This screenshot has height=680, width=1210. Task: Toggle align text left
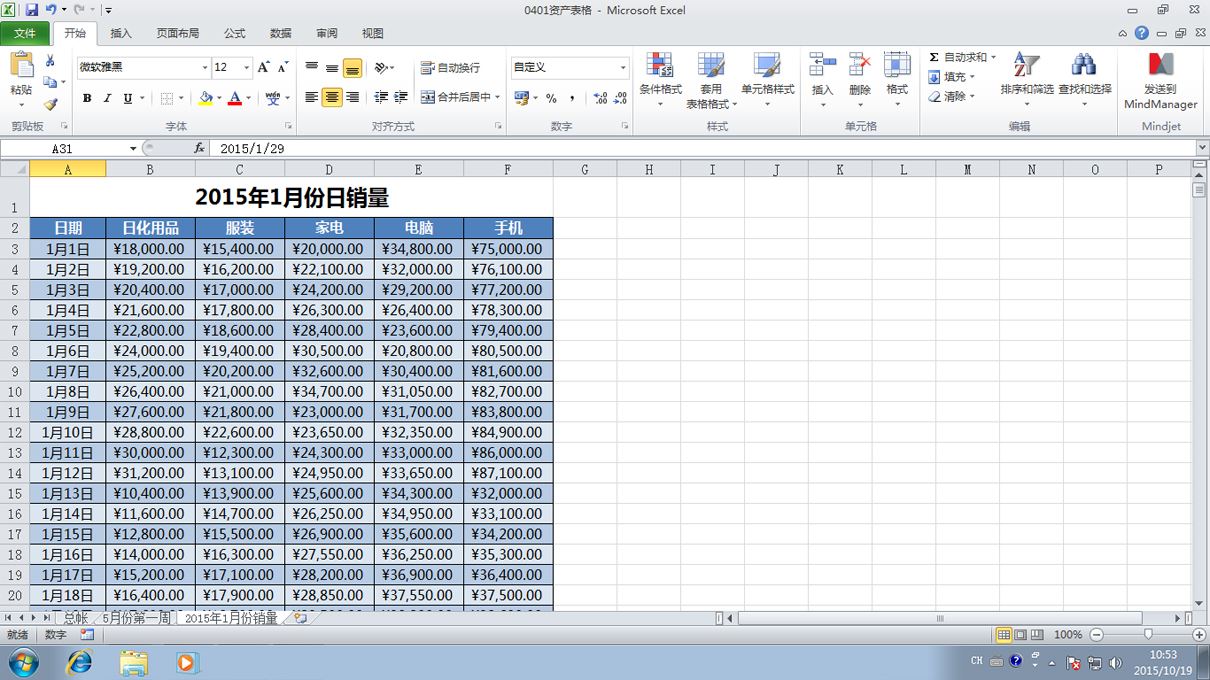coord(312,98)
